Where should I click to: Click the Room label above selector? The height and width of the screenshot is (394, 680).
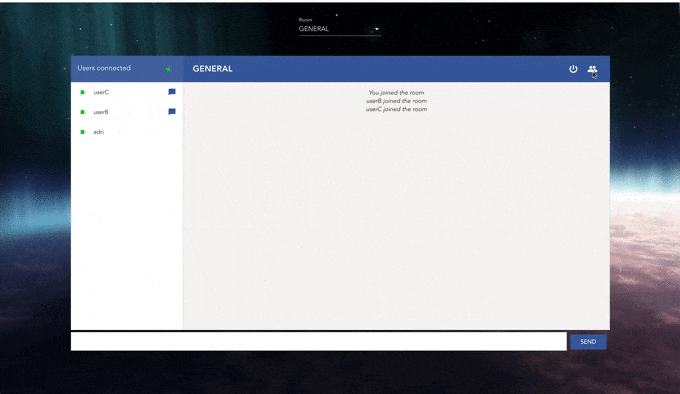(x=305, y=20)
